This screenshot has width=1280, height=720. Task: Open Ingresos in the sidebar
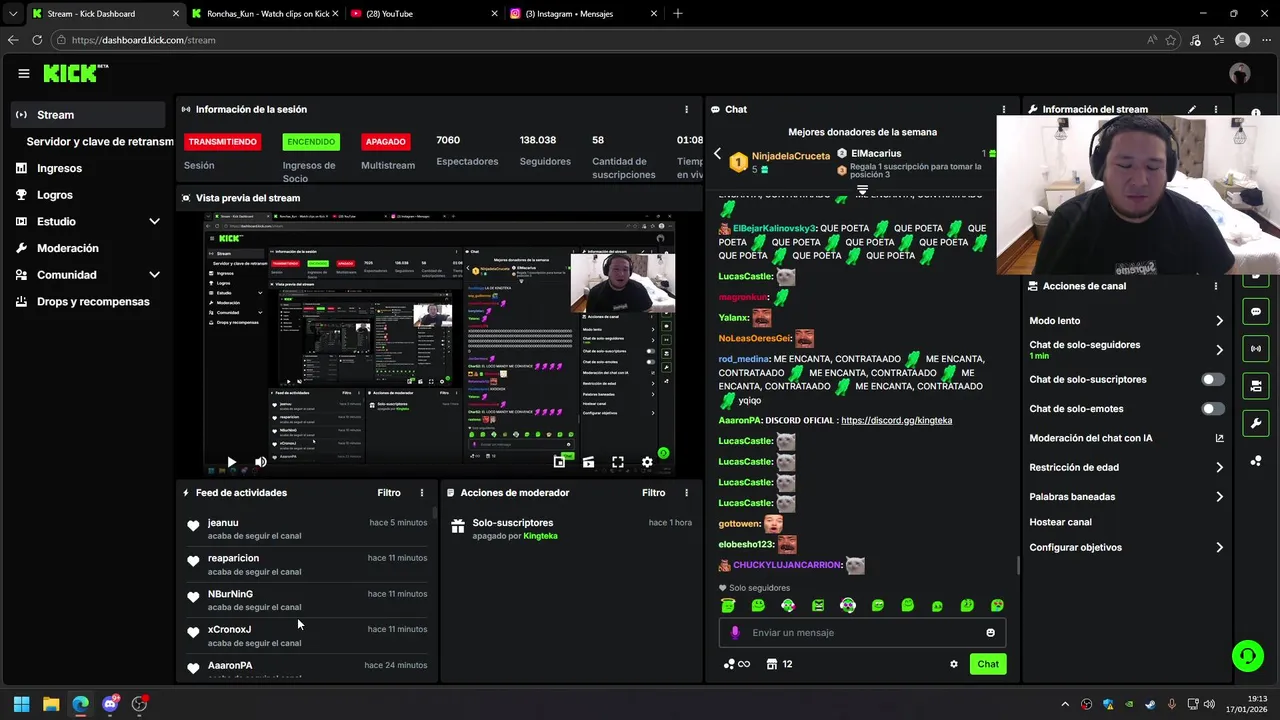click(59, 168)
